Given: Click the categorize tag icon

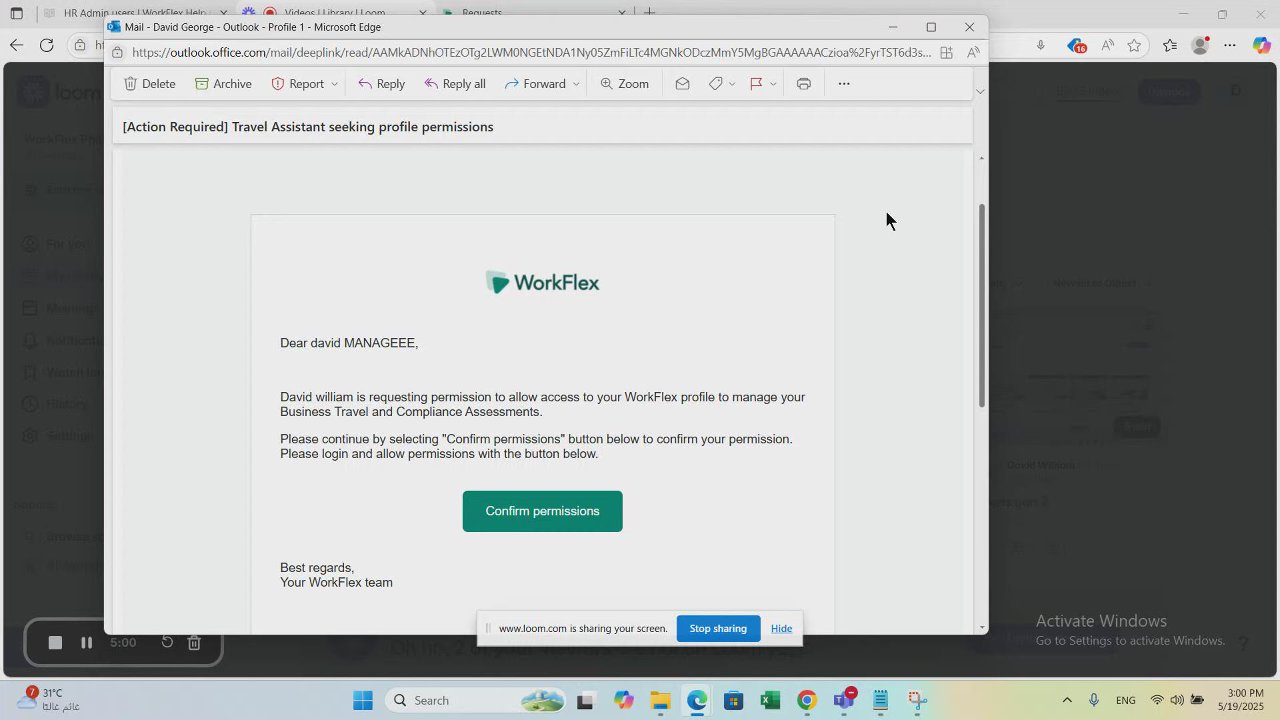Looking at the screenshot, I should (715, 84).
